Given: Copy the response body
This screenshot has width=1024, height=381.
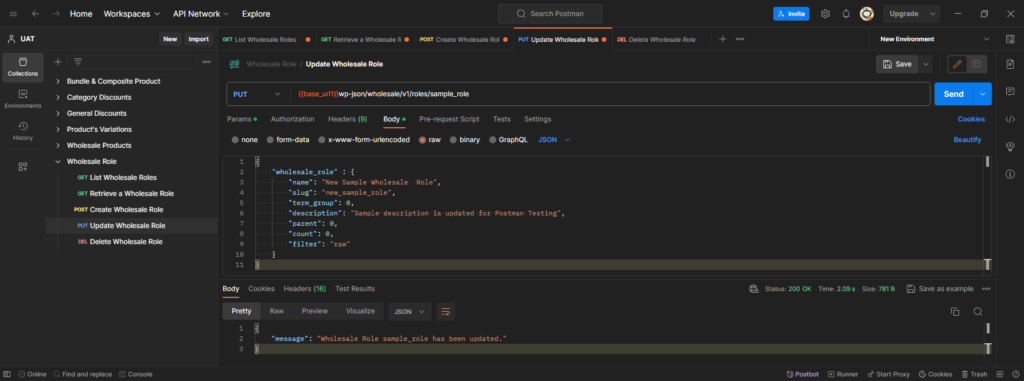Looking at the screenshot, I should 955,312.
